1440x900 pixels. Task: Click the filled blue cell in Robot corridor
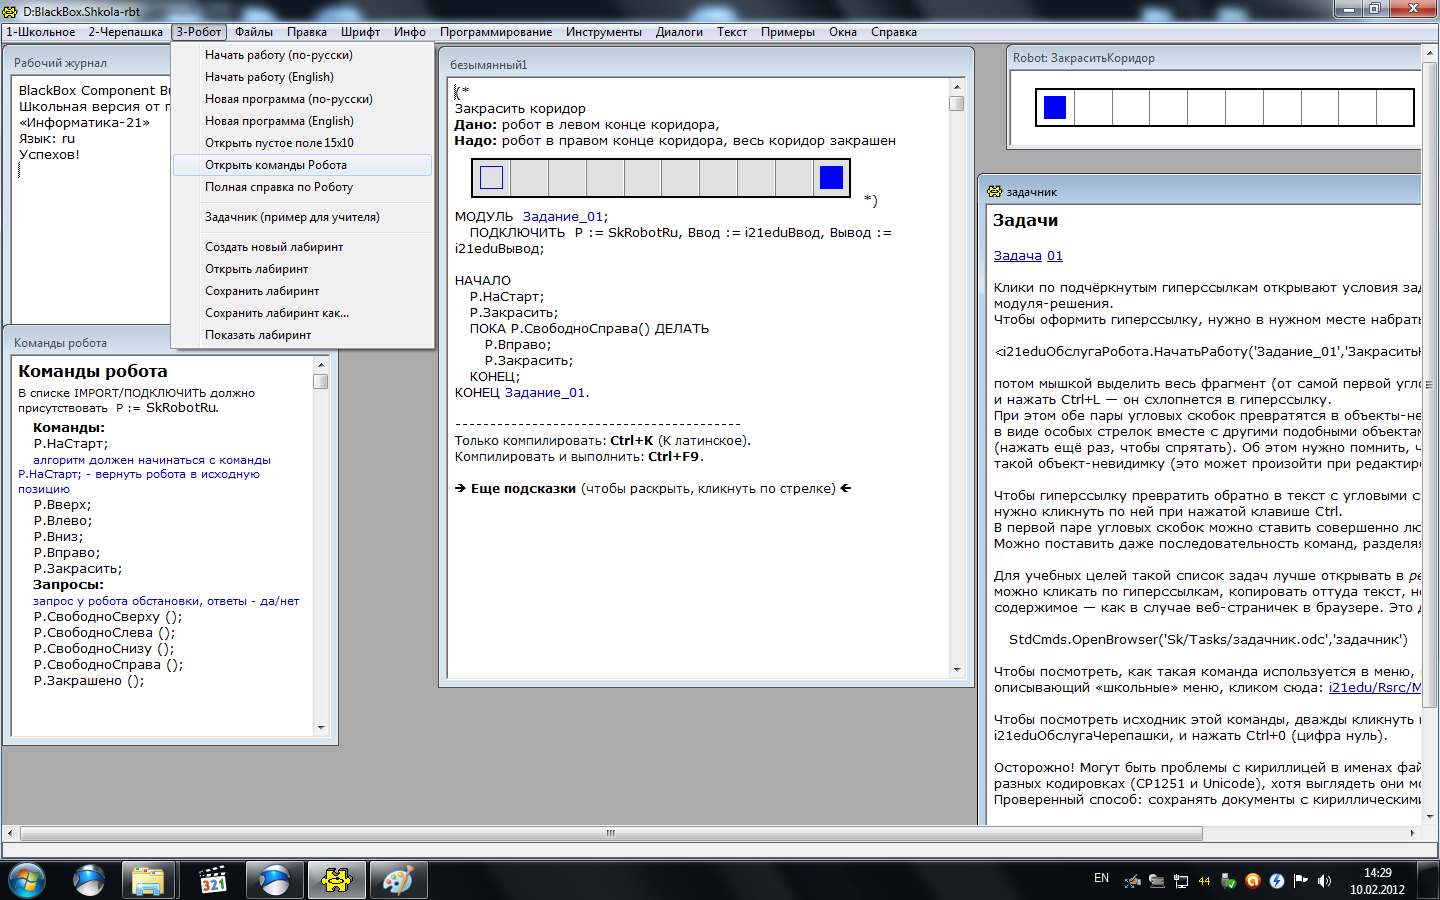1055,107
